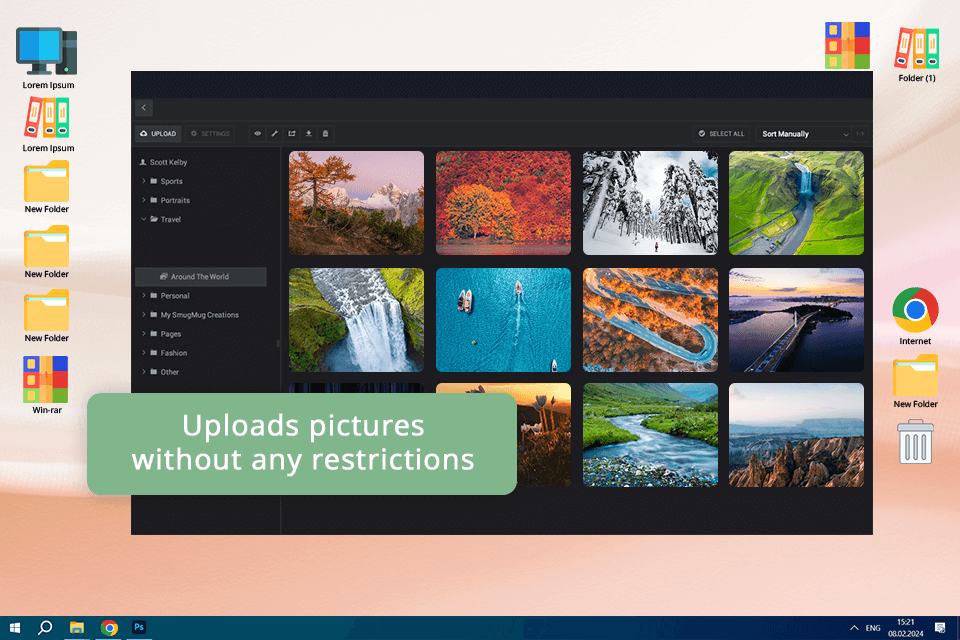Expand the Personal folder chevron
This screenshot has height=640, width=960.
tap(144, 296)
